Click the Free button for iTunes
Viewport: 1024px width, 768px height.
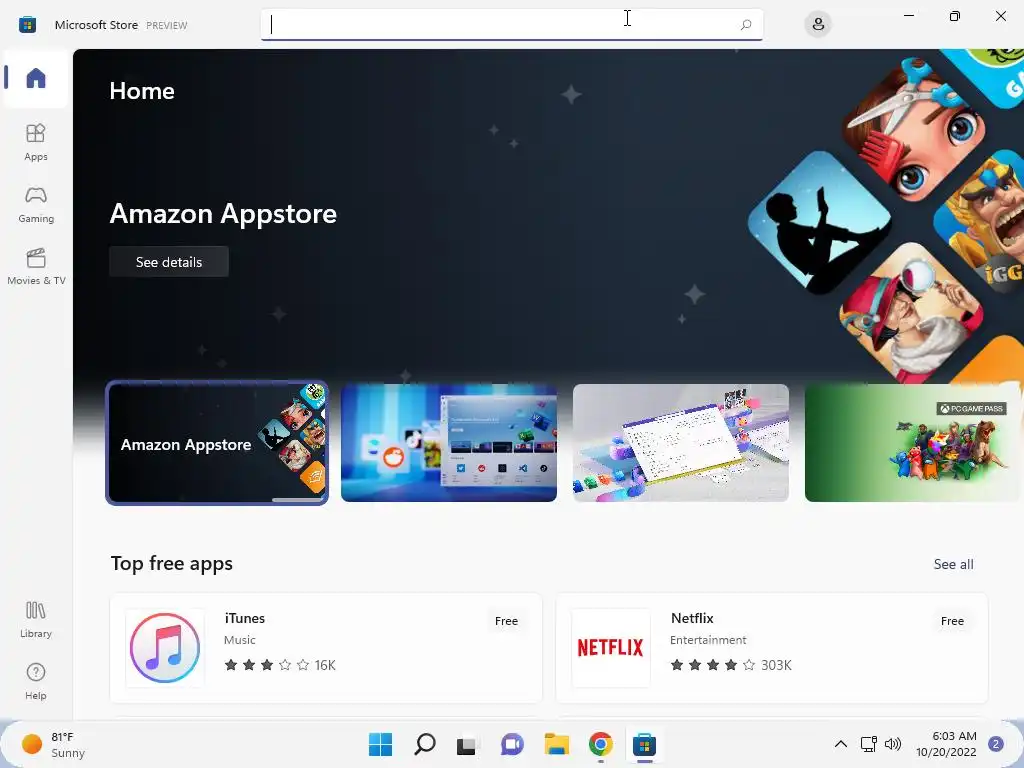point(506,621)
